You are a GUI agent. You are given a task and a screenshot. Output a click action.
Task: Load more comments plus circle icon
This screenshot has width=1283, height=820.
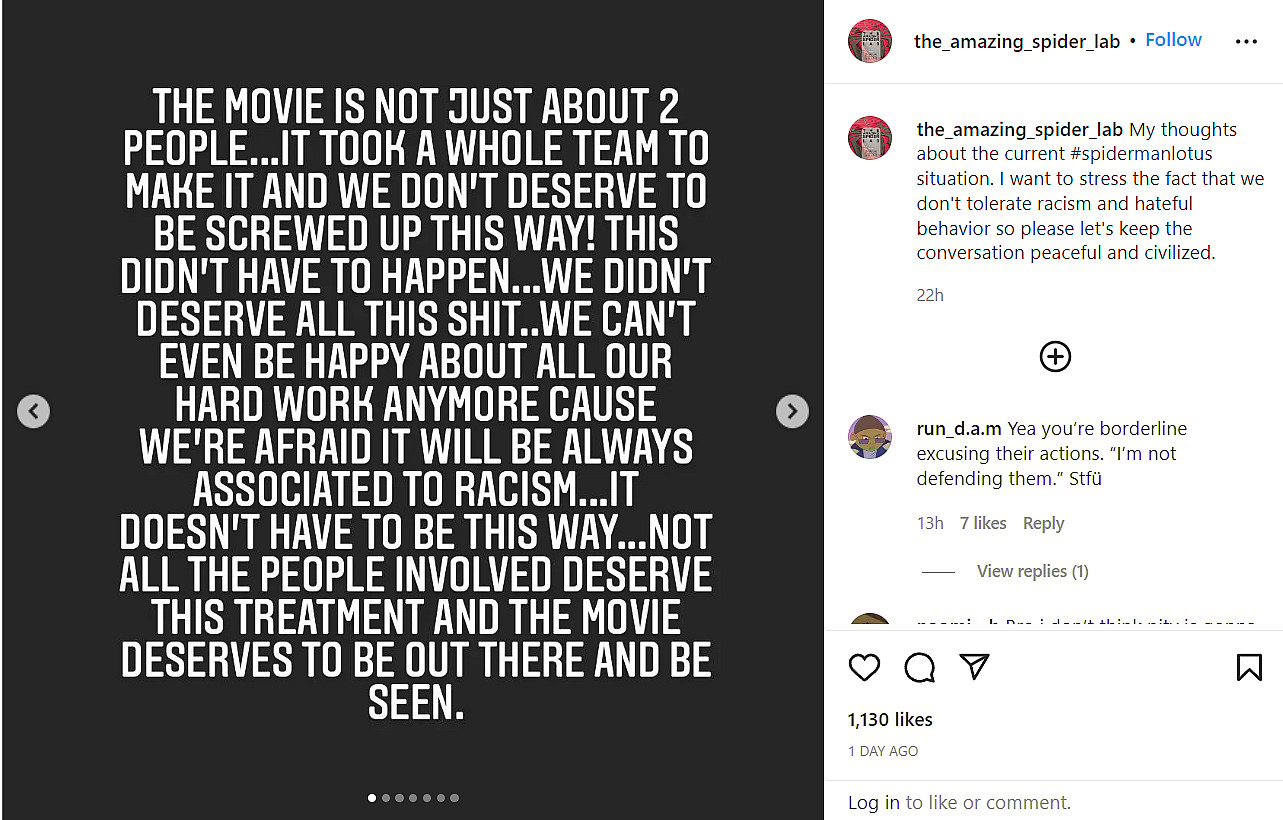[1055, 357]
